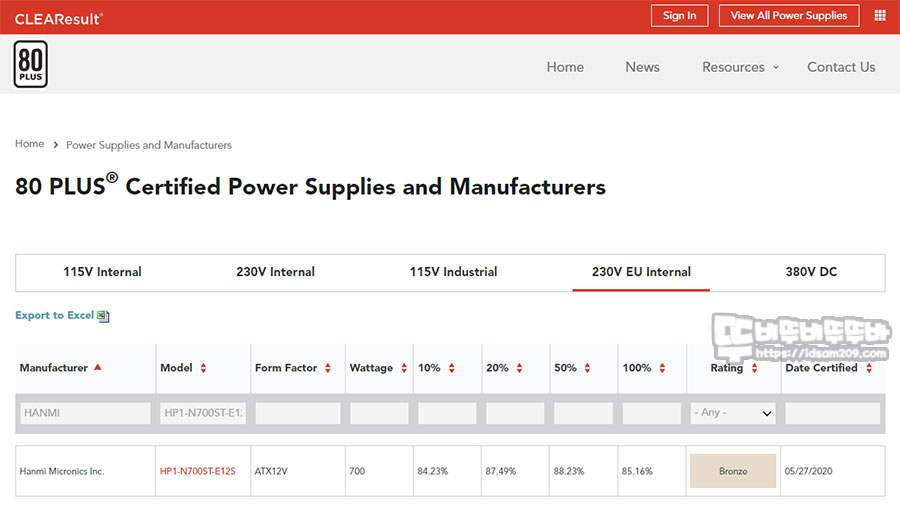900x508 pixels.
Task: Open the Rating filter dropdown
Action: [x=733, y=413]
